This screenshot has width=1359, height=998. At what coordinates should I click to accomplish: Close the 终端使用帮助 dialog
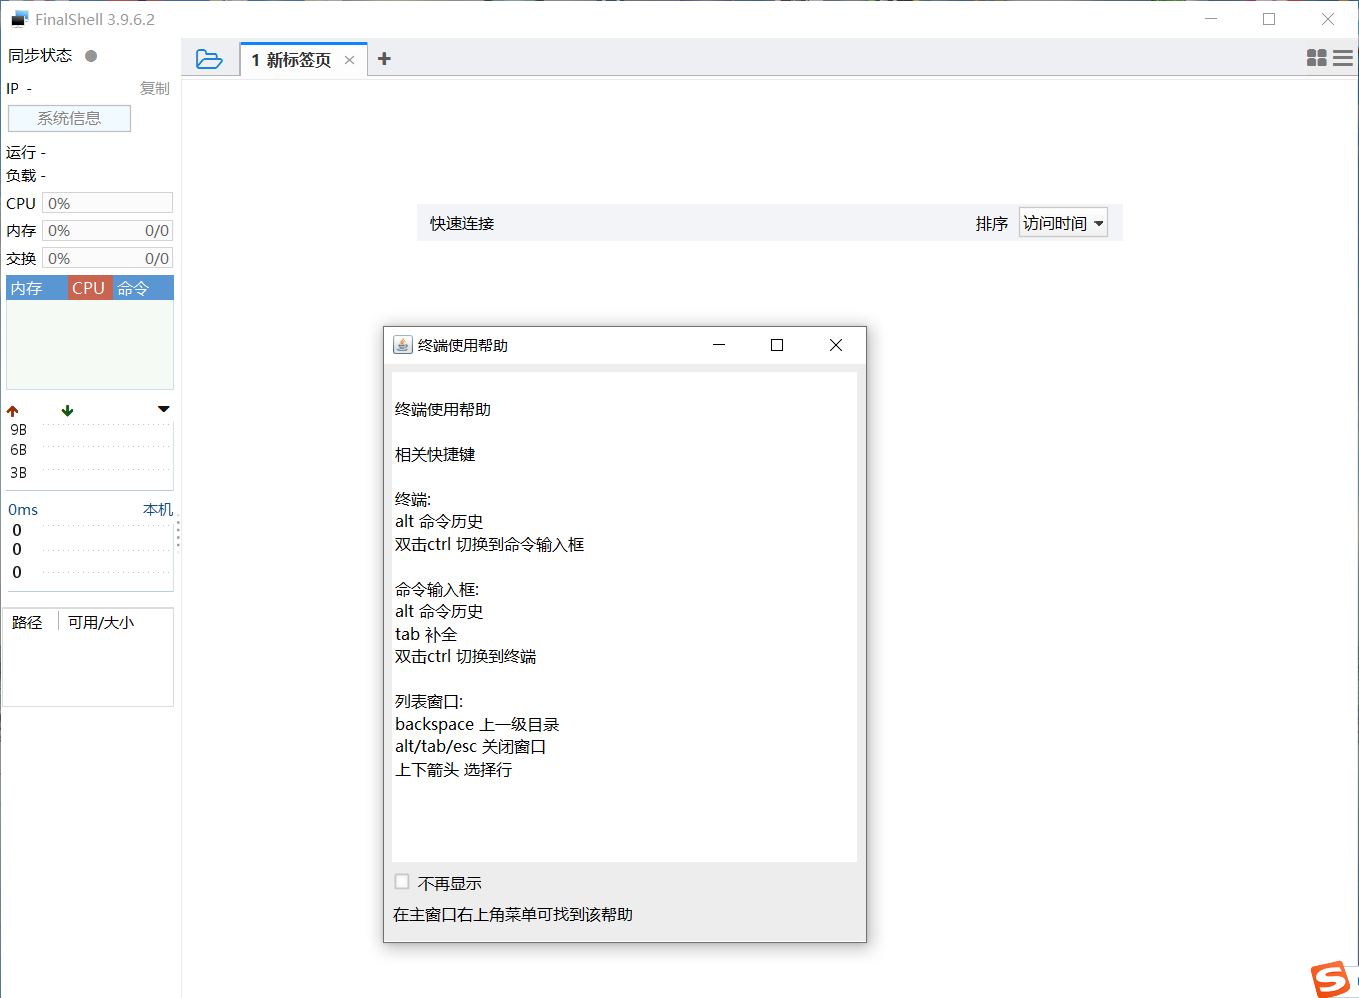click(x=836, y=345)
